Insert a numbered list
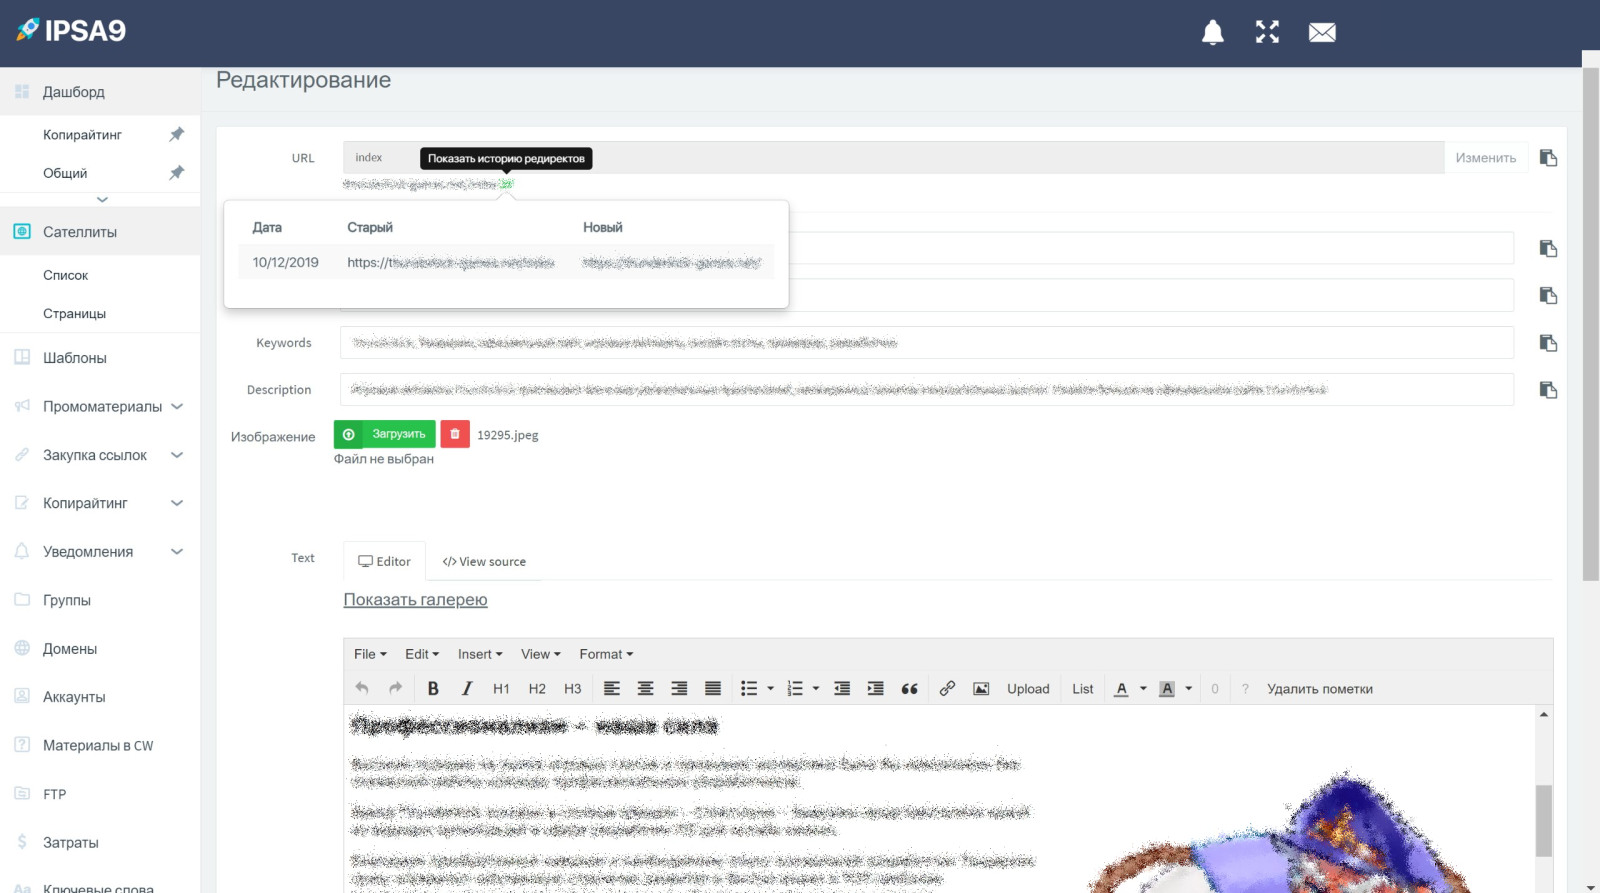Screen dimensions: 1600x893 [x=795, y=688]
